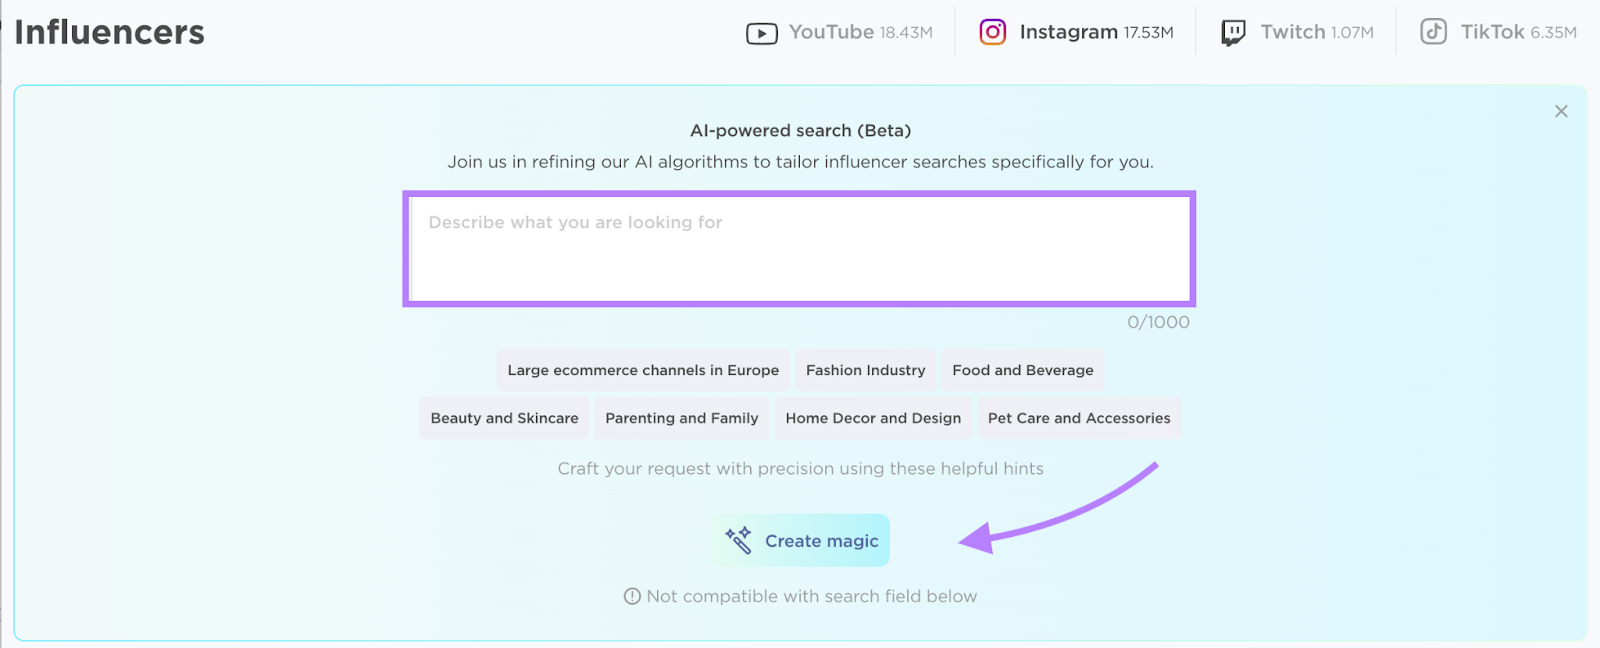Select the Fashion Industry suggestion chip
Image resolution: width=1600 pixels, height=648 pixels.
(x=864, y=369)
